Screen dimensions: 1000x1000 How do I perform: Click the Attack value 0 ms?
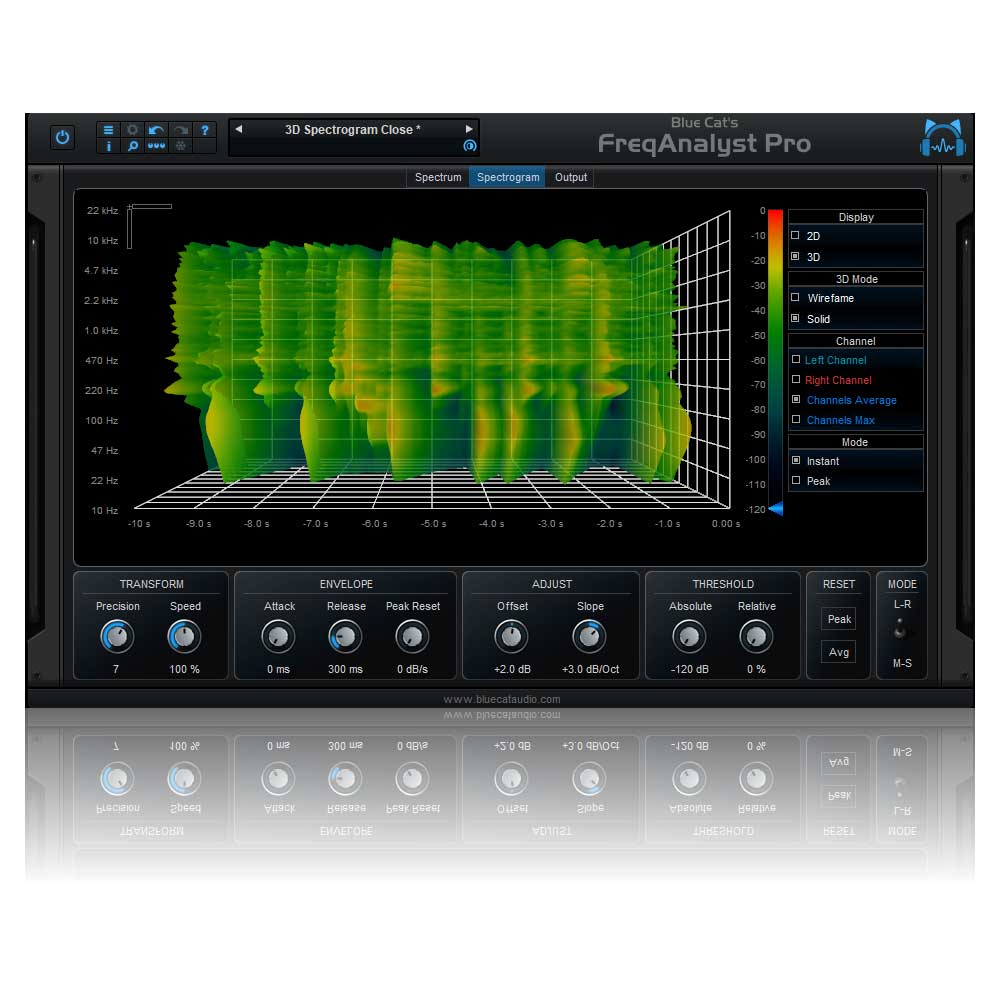click(x=278, y=669)
